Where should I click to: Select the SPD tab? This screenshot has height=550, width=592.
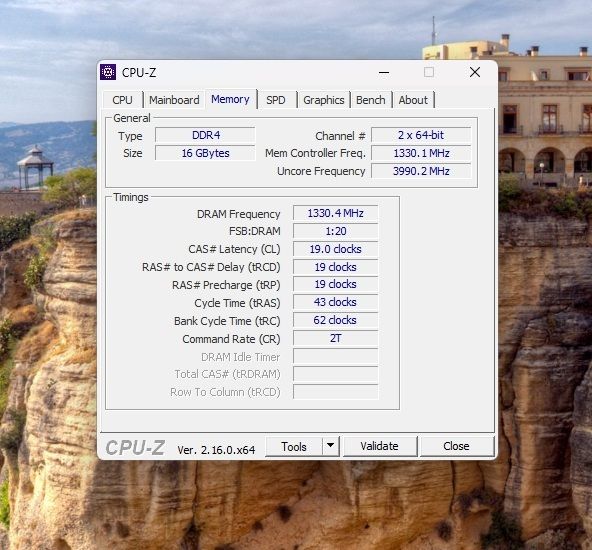[276, 100]
